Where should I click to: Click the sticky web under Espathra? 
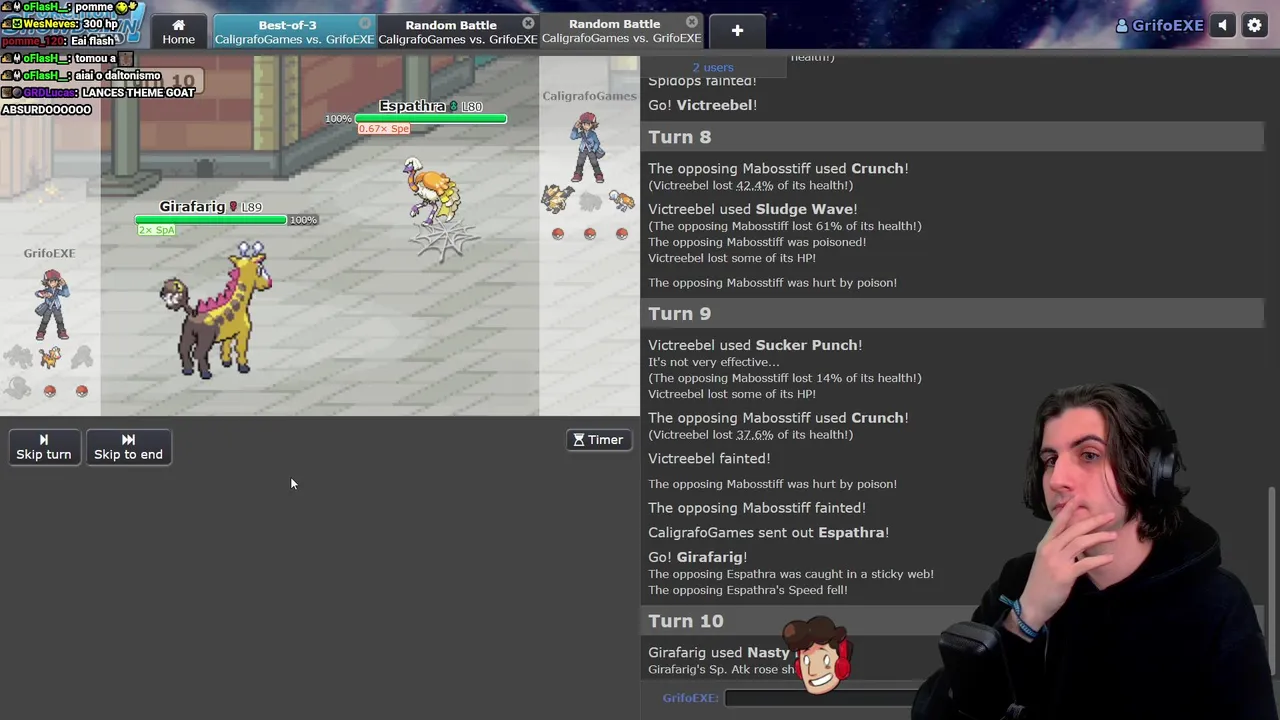(444, 241)
